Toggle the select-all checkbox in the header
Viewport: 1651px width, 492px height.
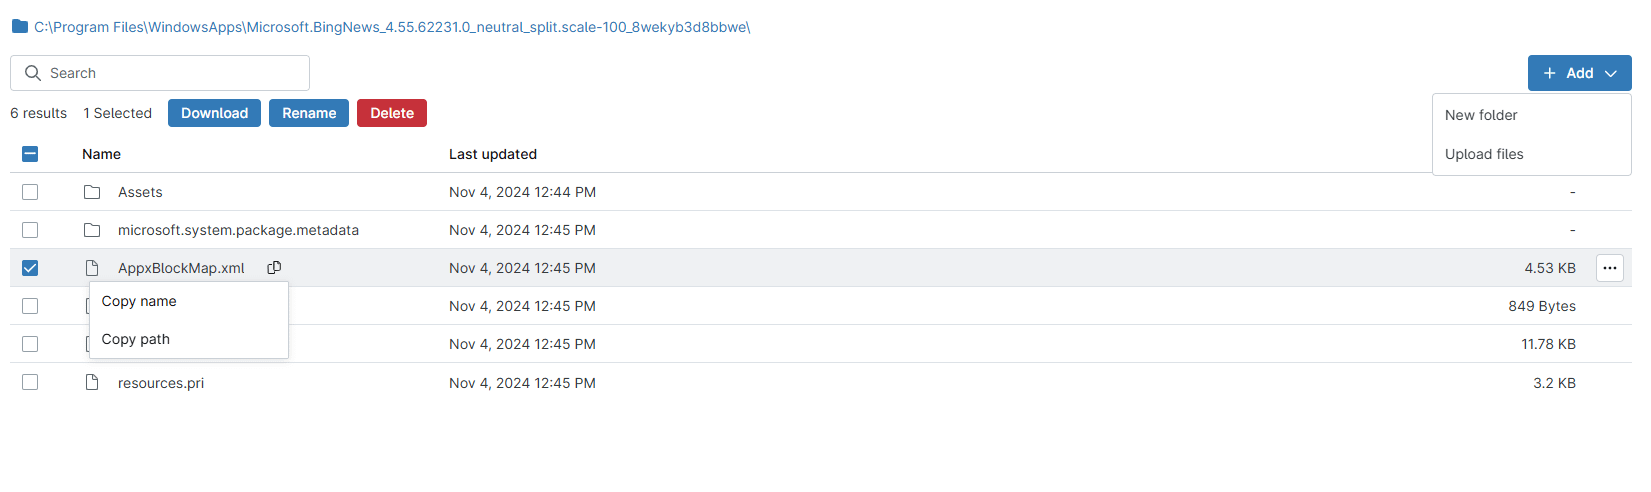click(x=30, y=154)
